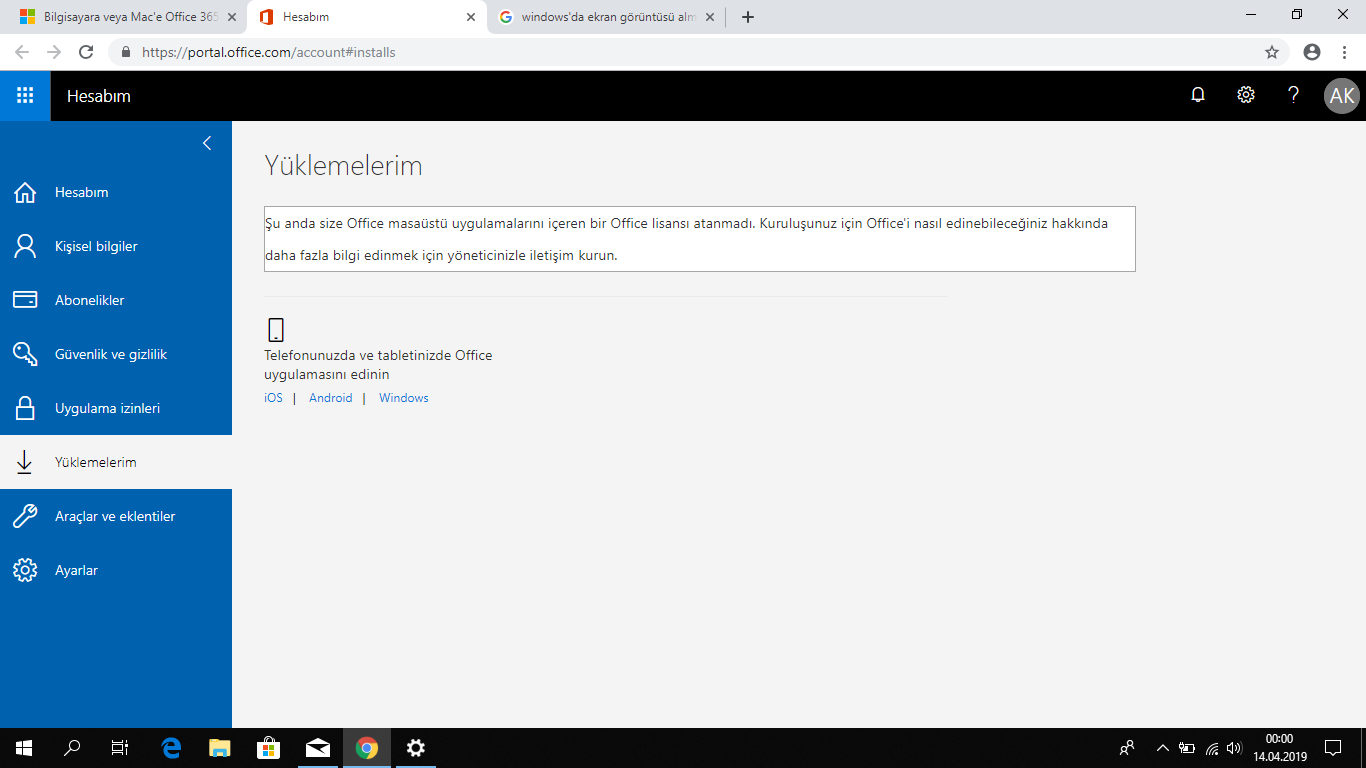The height and width of the screenshot is (768, 1366).
Task: Go back in the browser
Action: tap(22, 52)
